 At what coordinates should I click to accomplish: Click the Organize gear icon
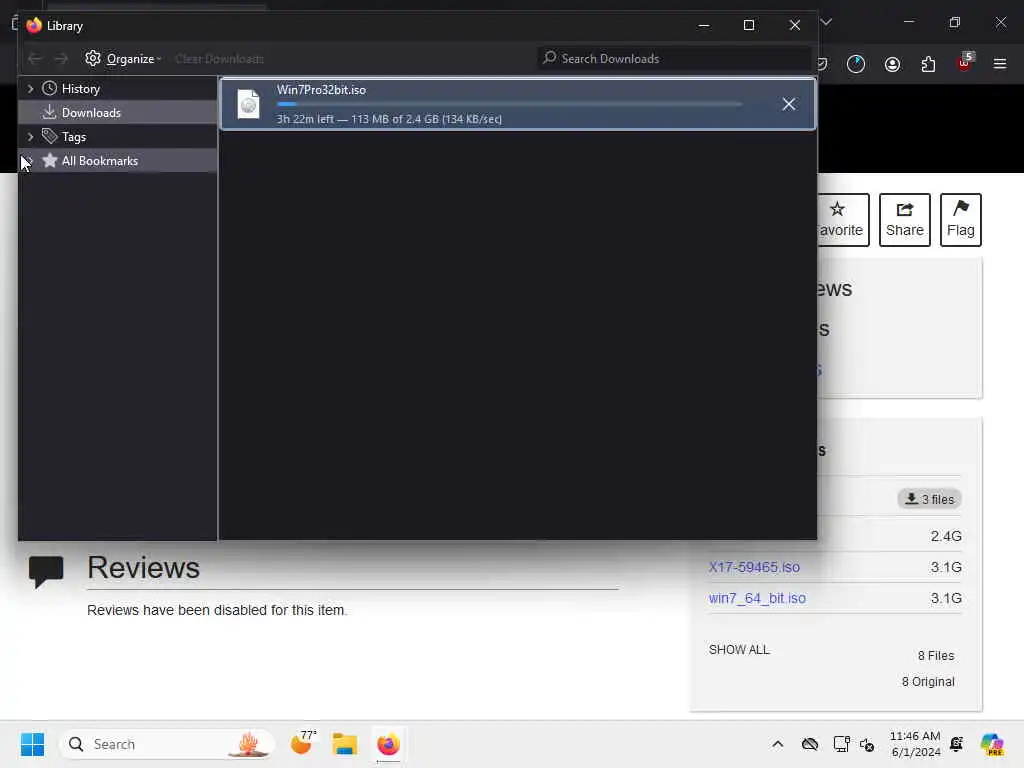(x=93, y=58)
